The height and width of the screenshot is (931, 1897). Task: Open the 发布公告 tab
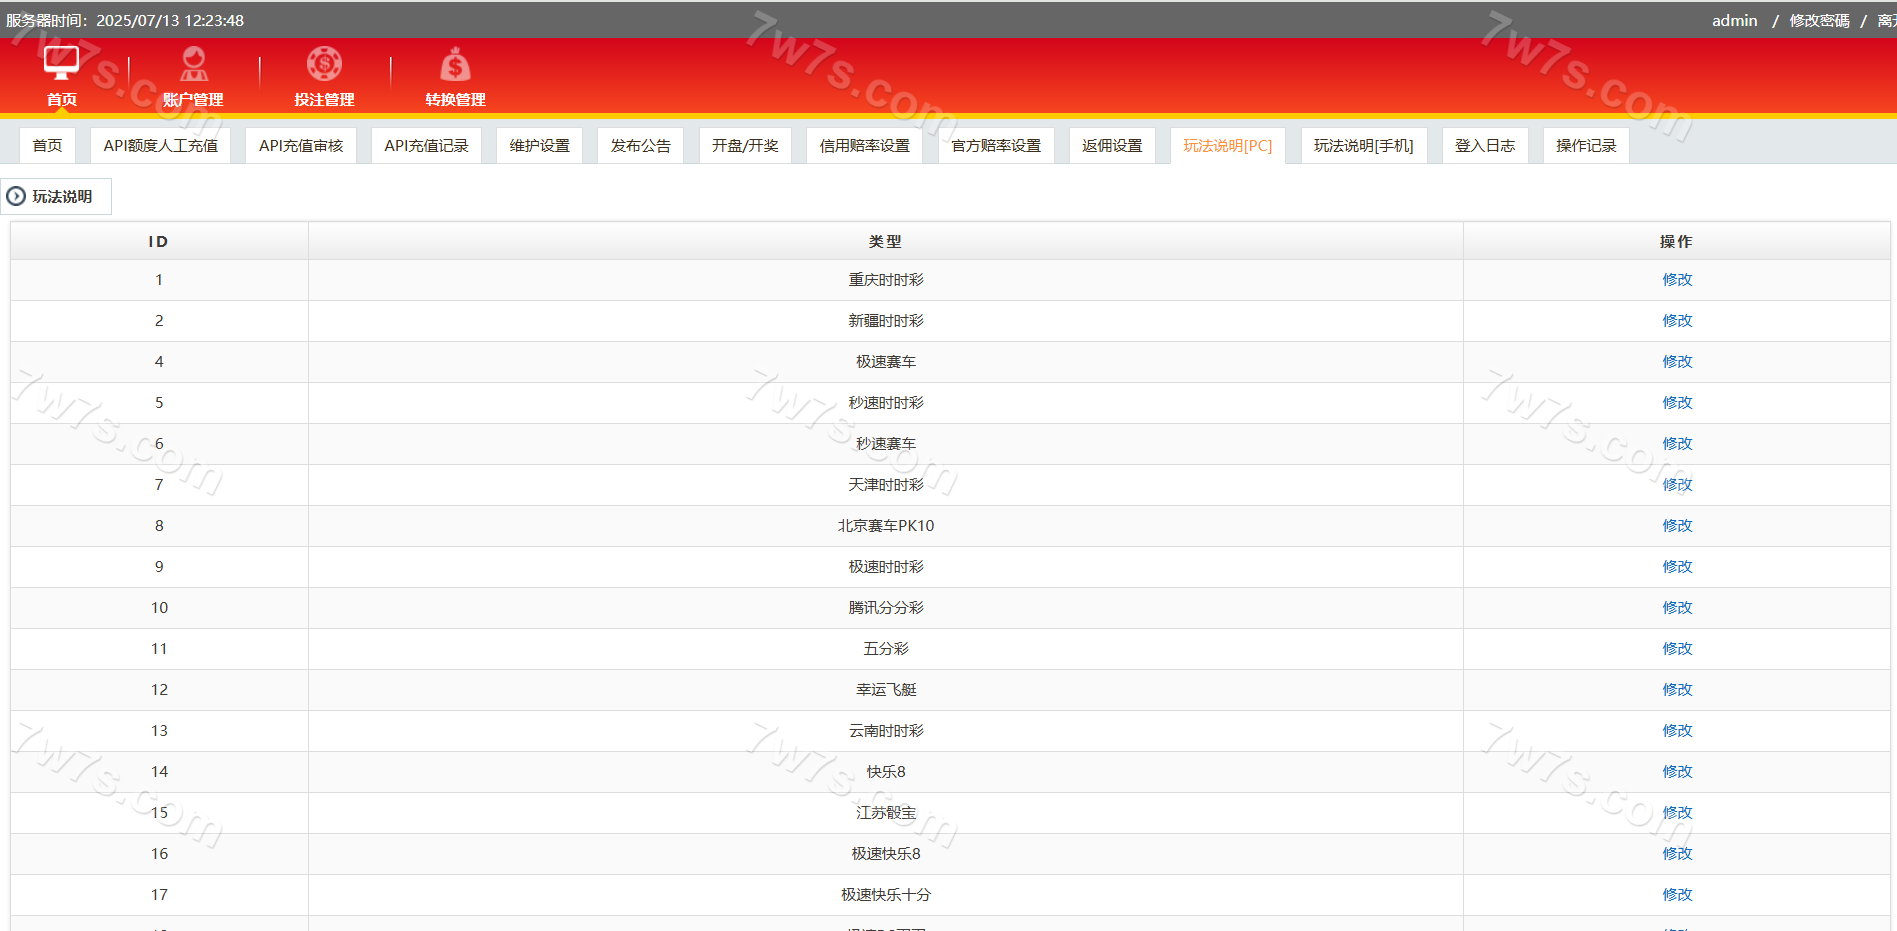640,146
